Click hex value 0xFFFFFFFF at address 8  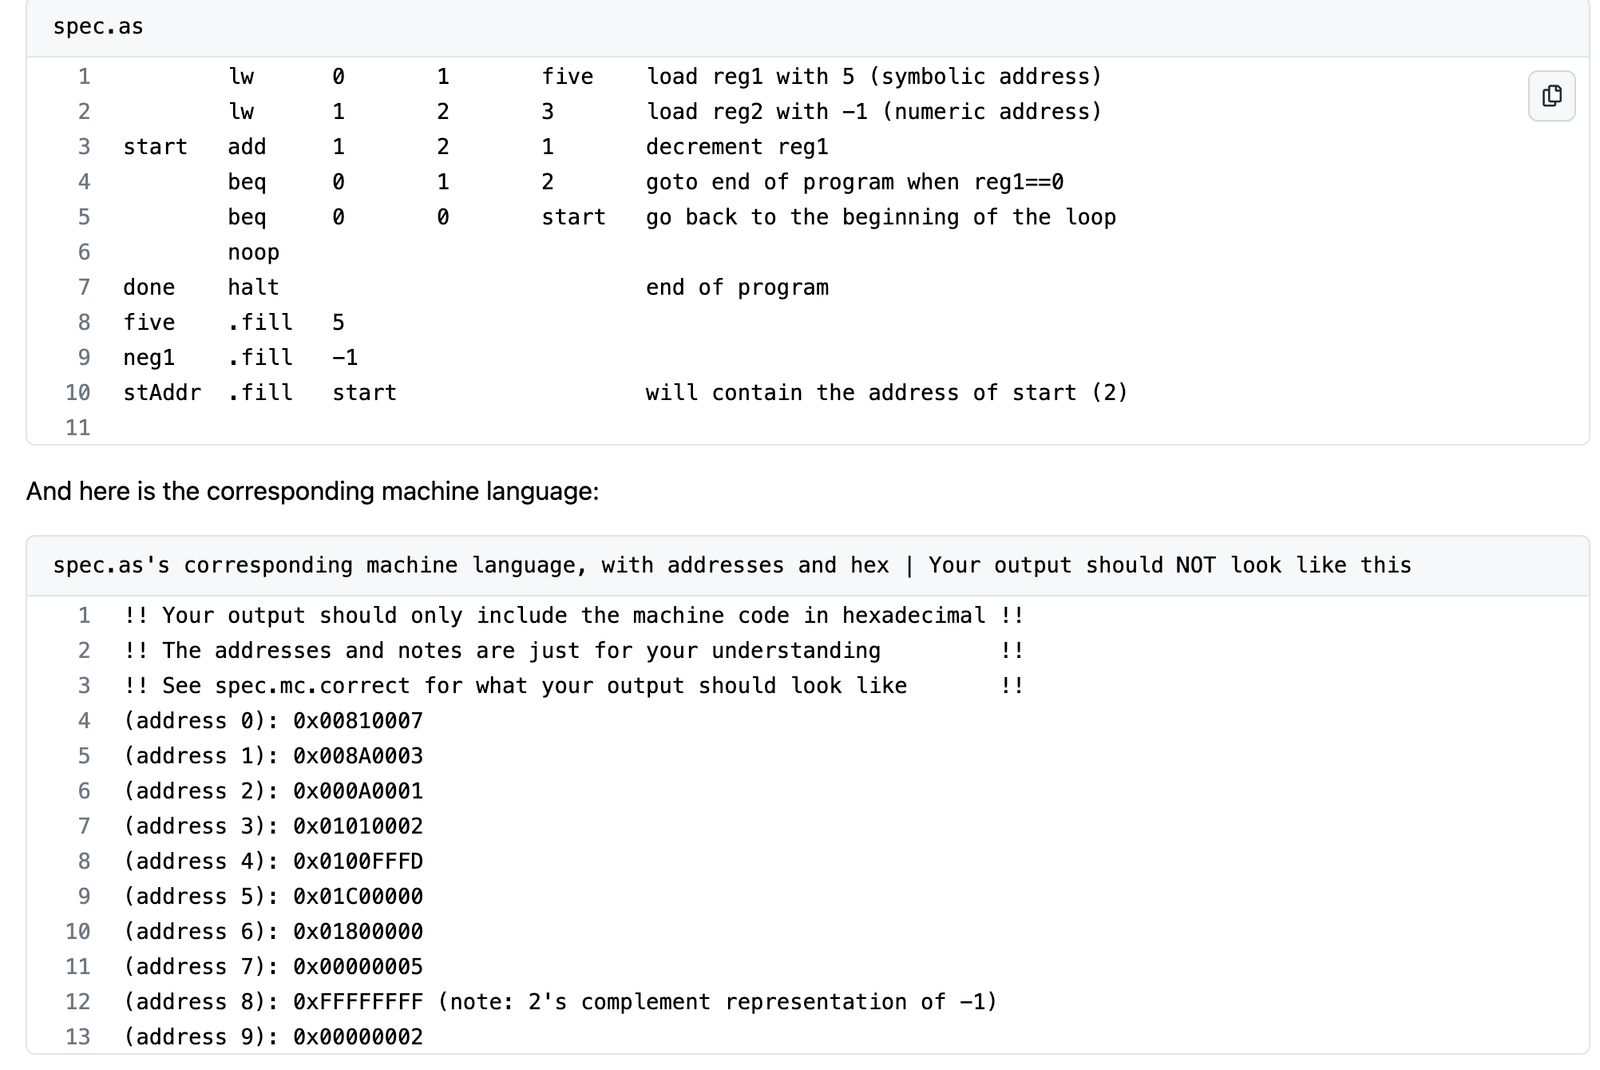pyautogui.click(x=358, y=1002)
